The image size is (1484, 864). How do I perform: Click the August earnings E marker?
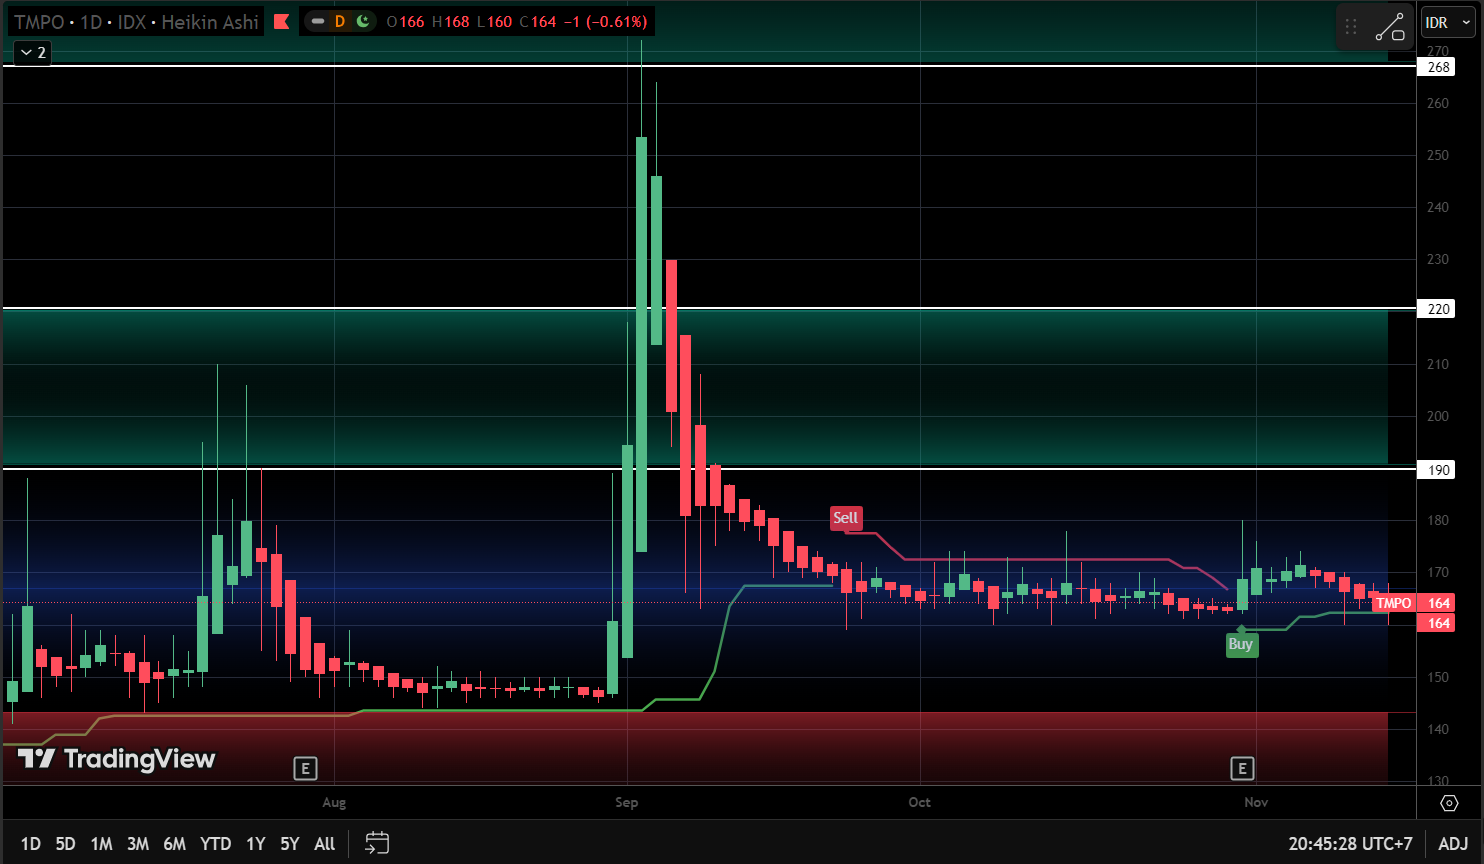coord(305,768)
